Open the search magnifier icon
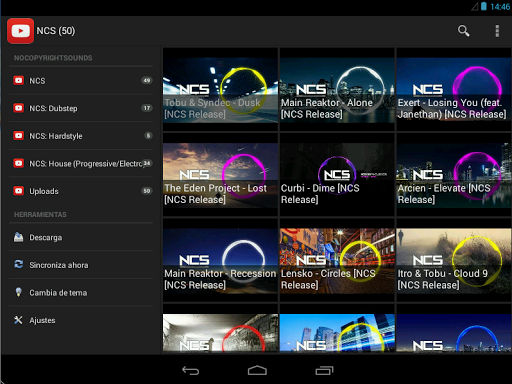Viewport: 512px width, 384px height. 463,31
